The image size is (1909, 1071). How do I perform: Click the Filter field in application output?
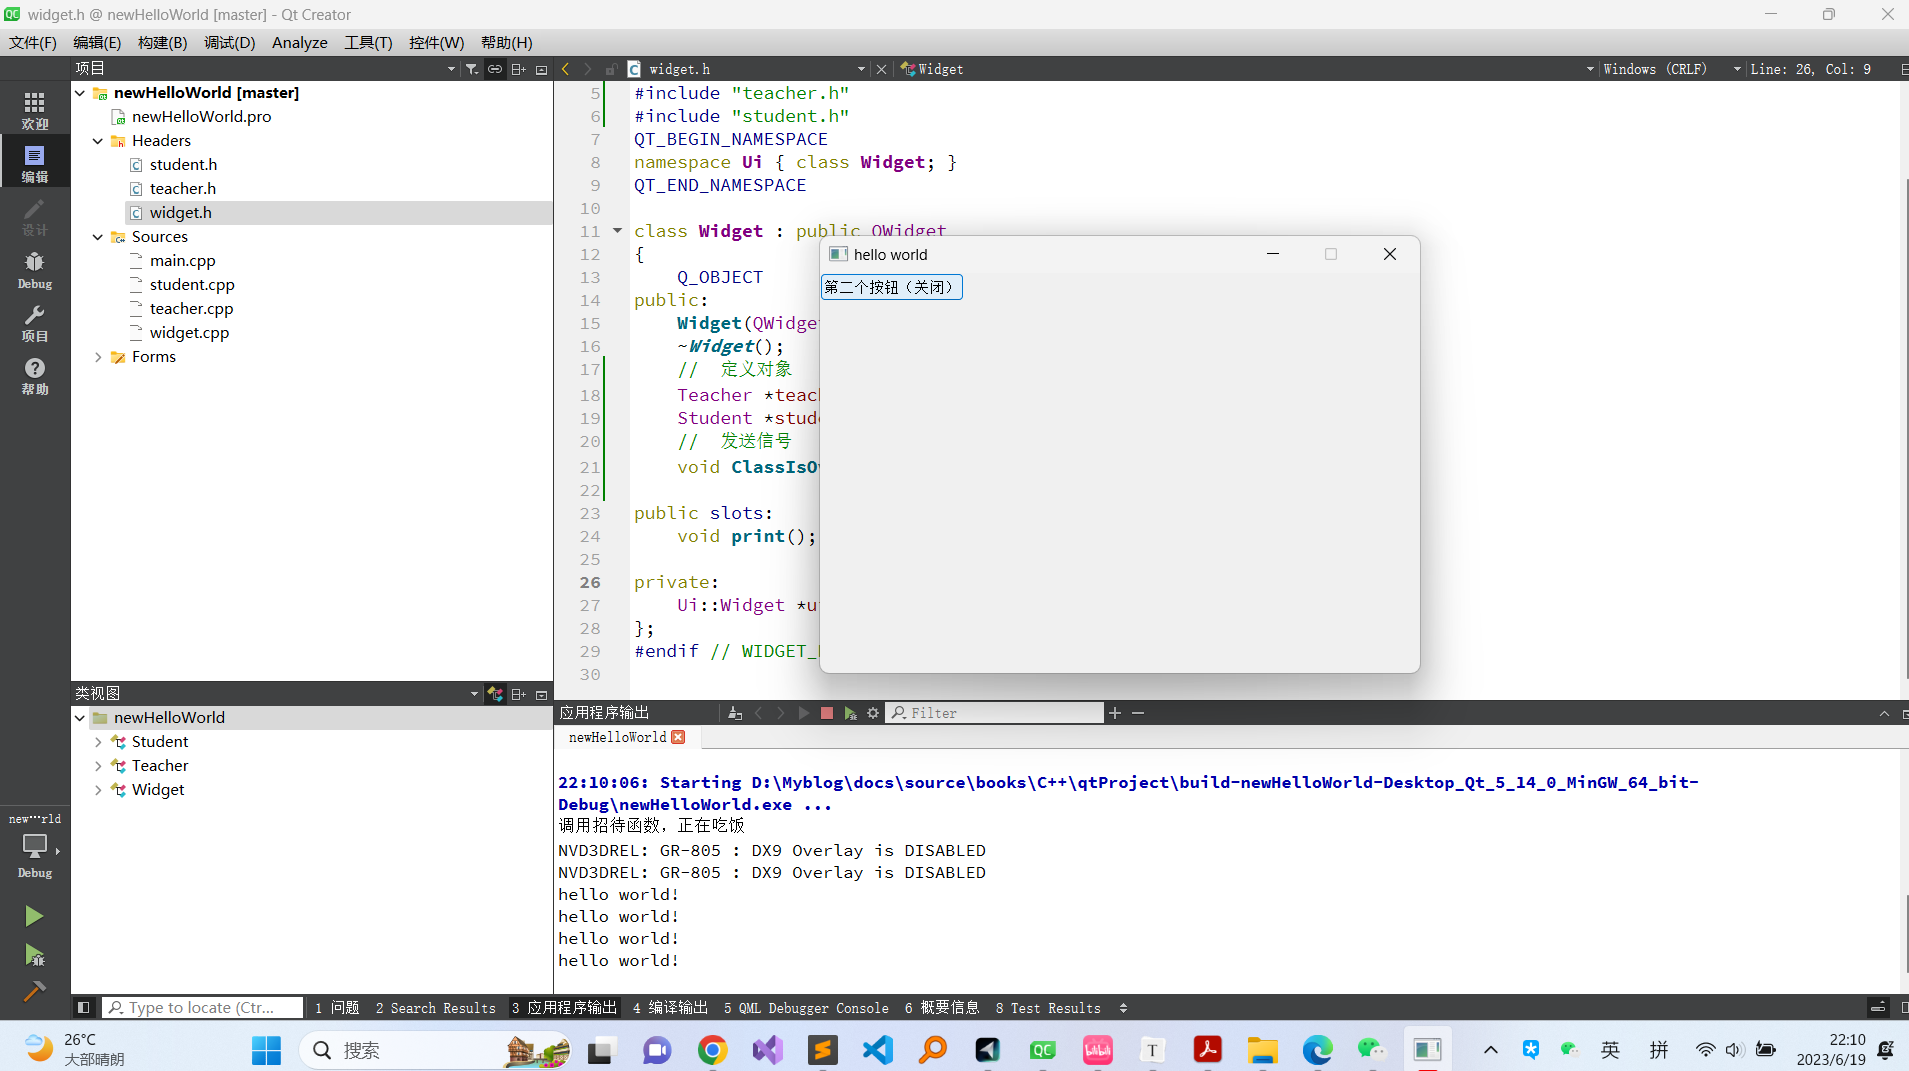[x=995, y=713]
